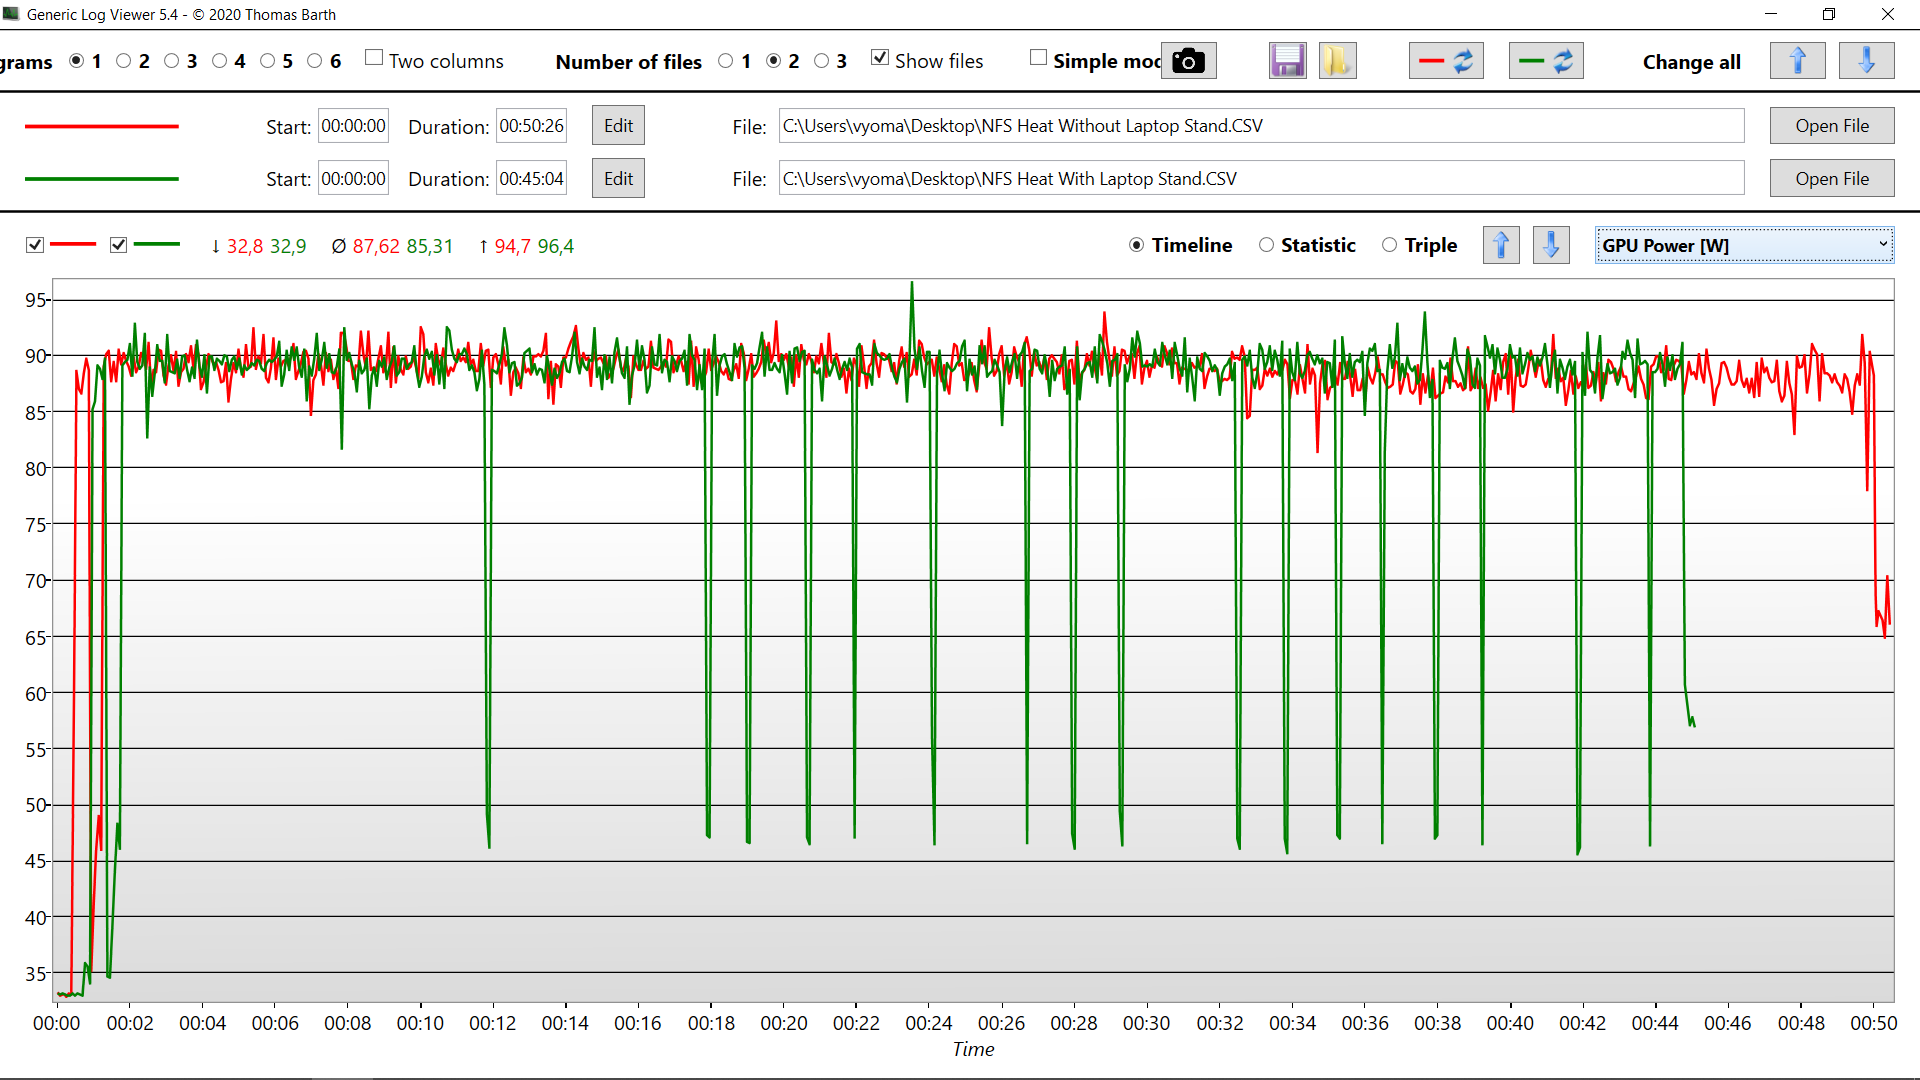Image resolution: width=1920 pixels, height=1080 pixels.
Task: Edit the With Laptop Stand file time range
Action: [x=618, y=179]
